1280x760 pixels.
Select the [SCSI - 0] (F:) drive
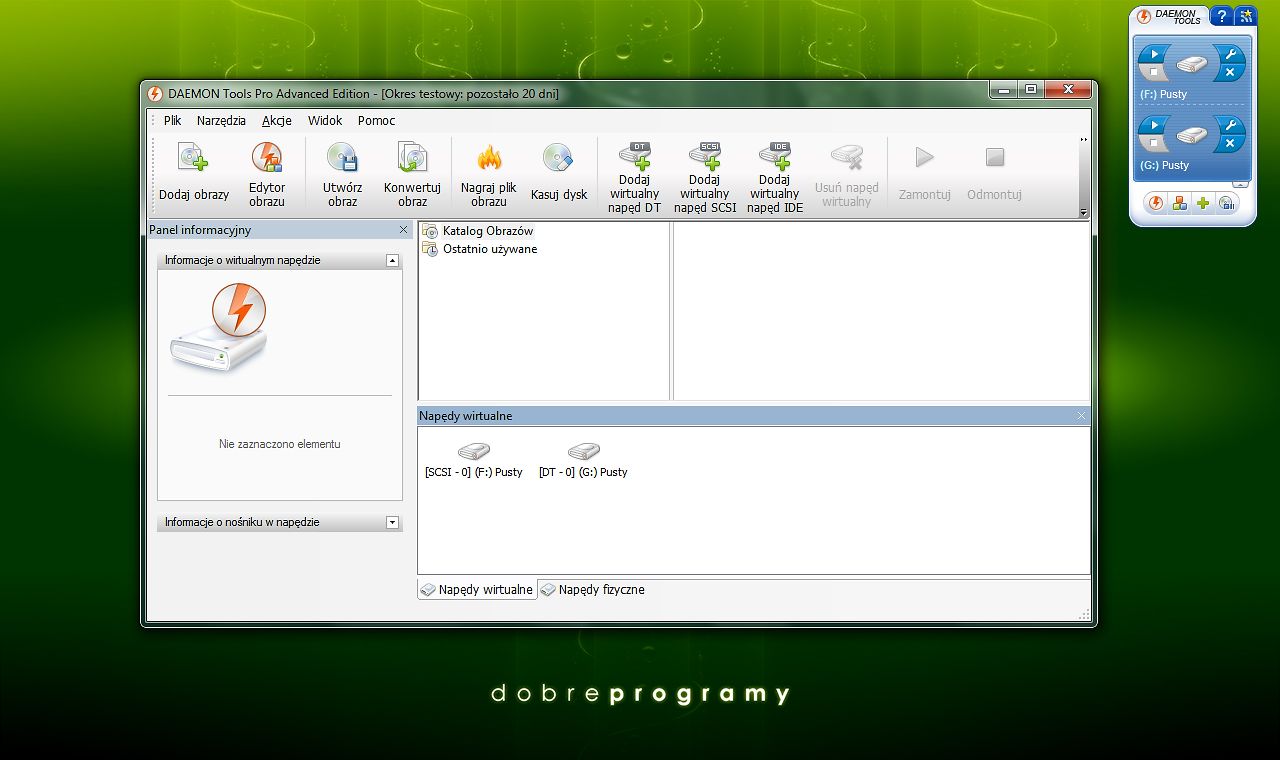pyautogui.click(x=474, y=461)
